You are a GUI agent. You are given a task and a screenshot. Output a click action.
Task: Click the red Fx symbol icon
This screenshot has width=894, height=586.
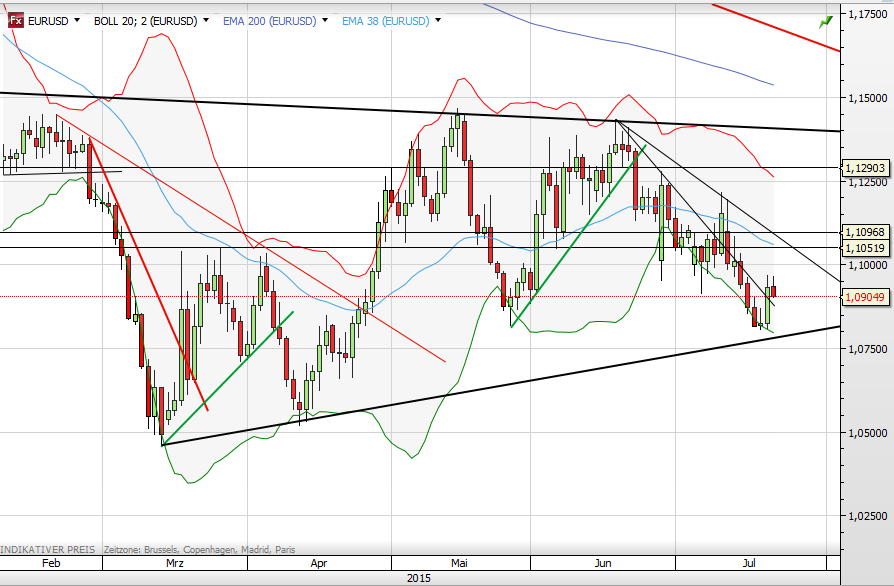click(x=16, y=20)
